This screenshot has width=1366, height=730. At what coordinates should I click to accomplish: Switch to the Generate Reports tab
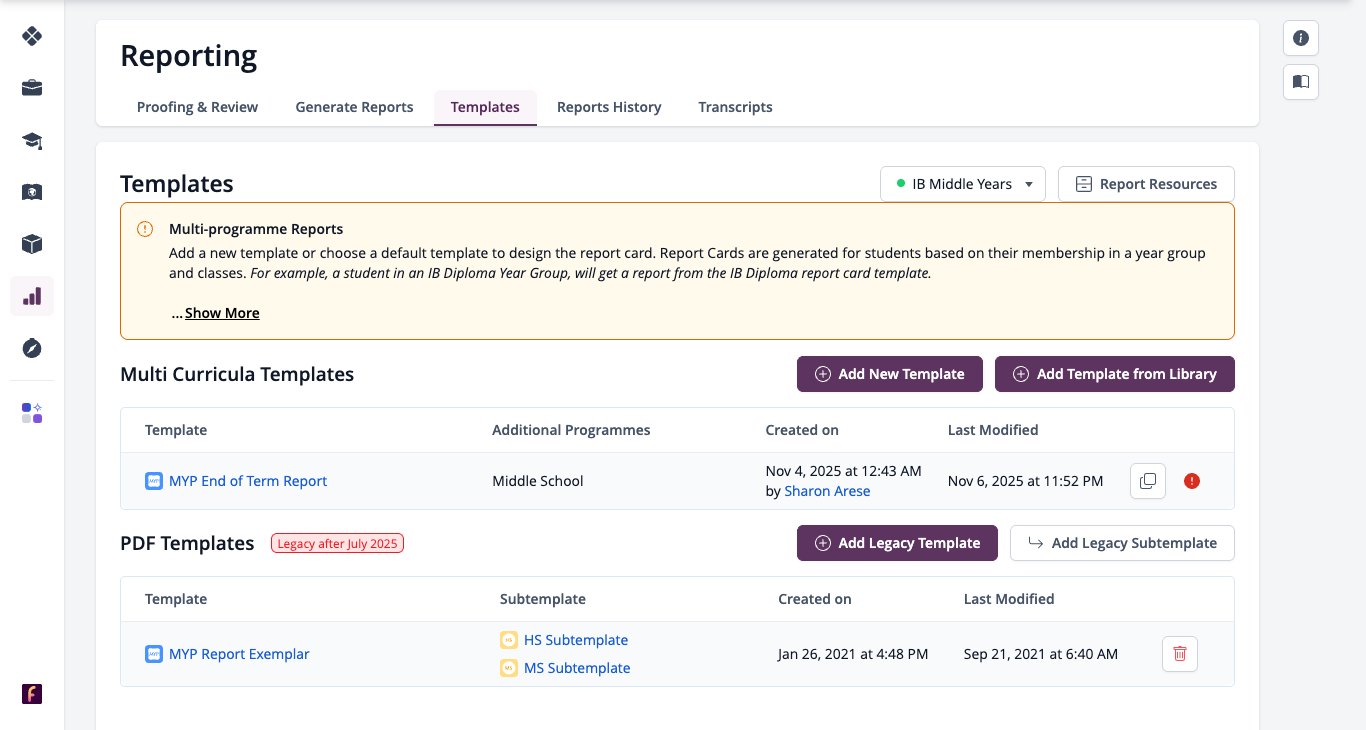coord(354,107)
